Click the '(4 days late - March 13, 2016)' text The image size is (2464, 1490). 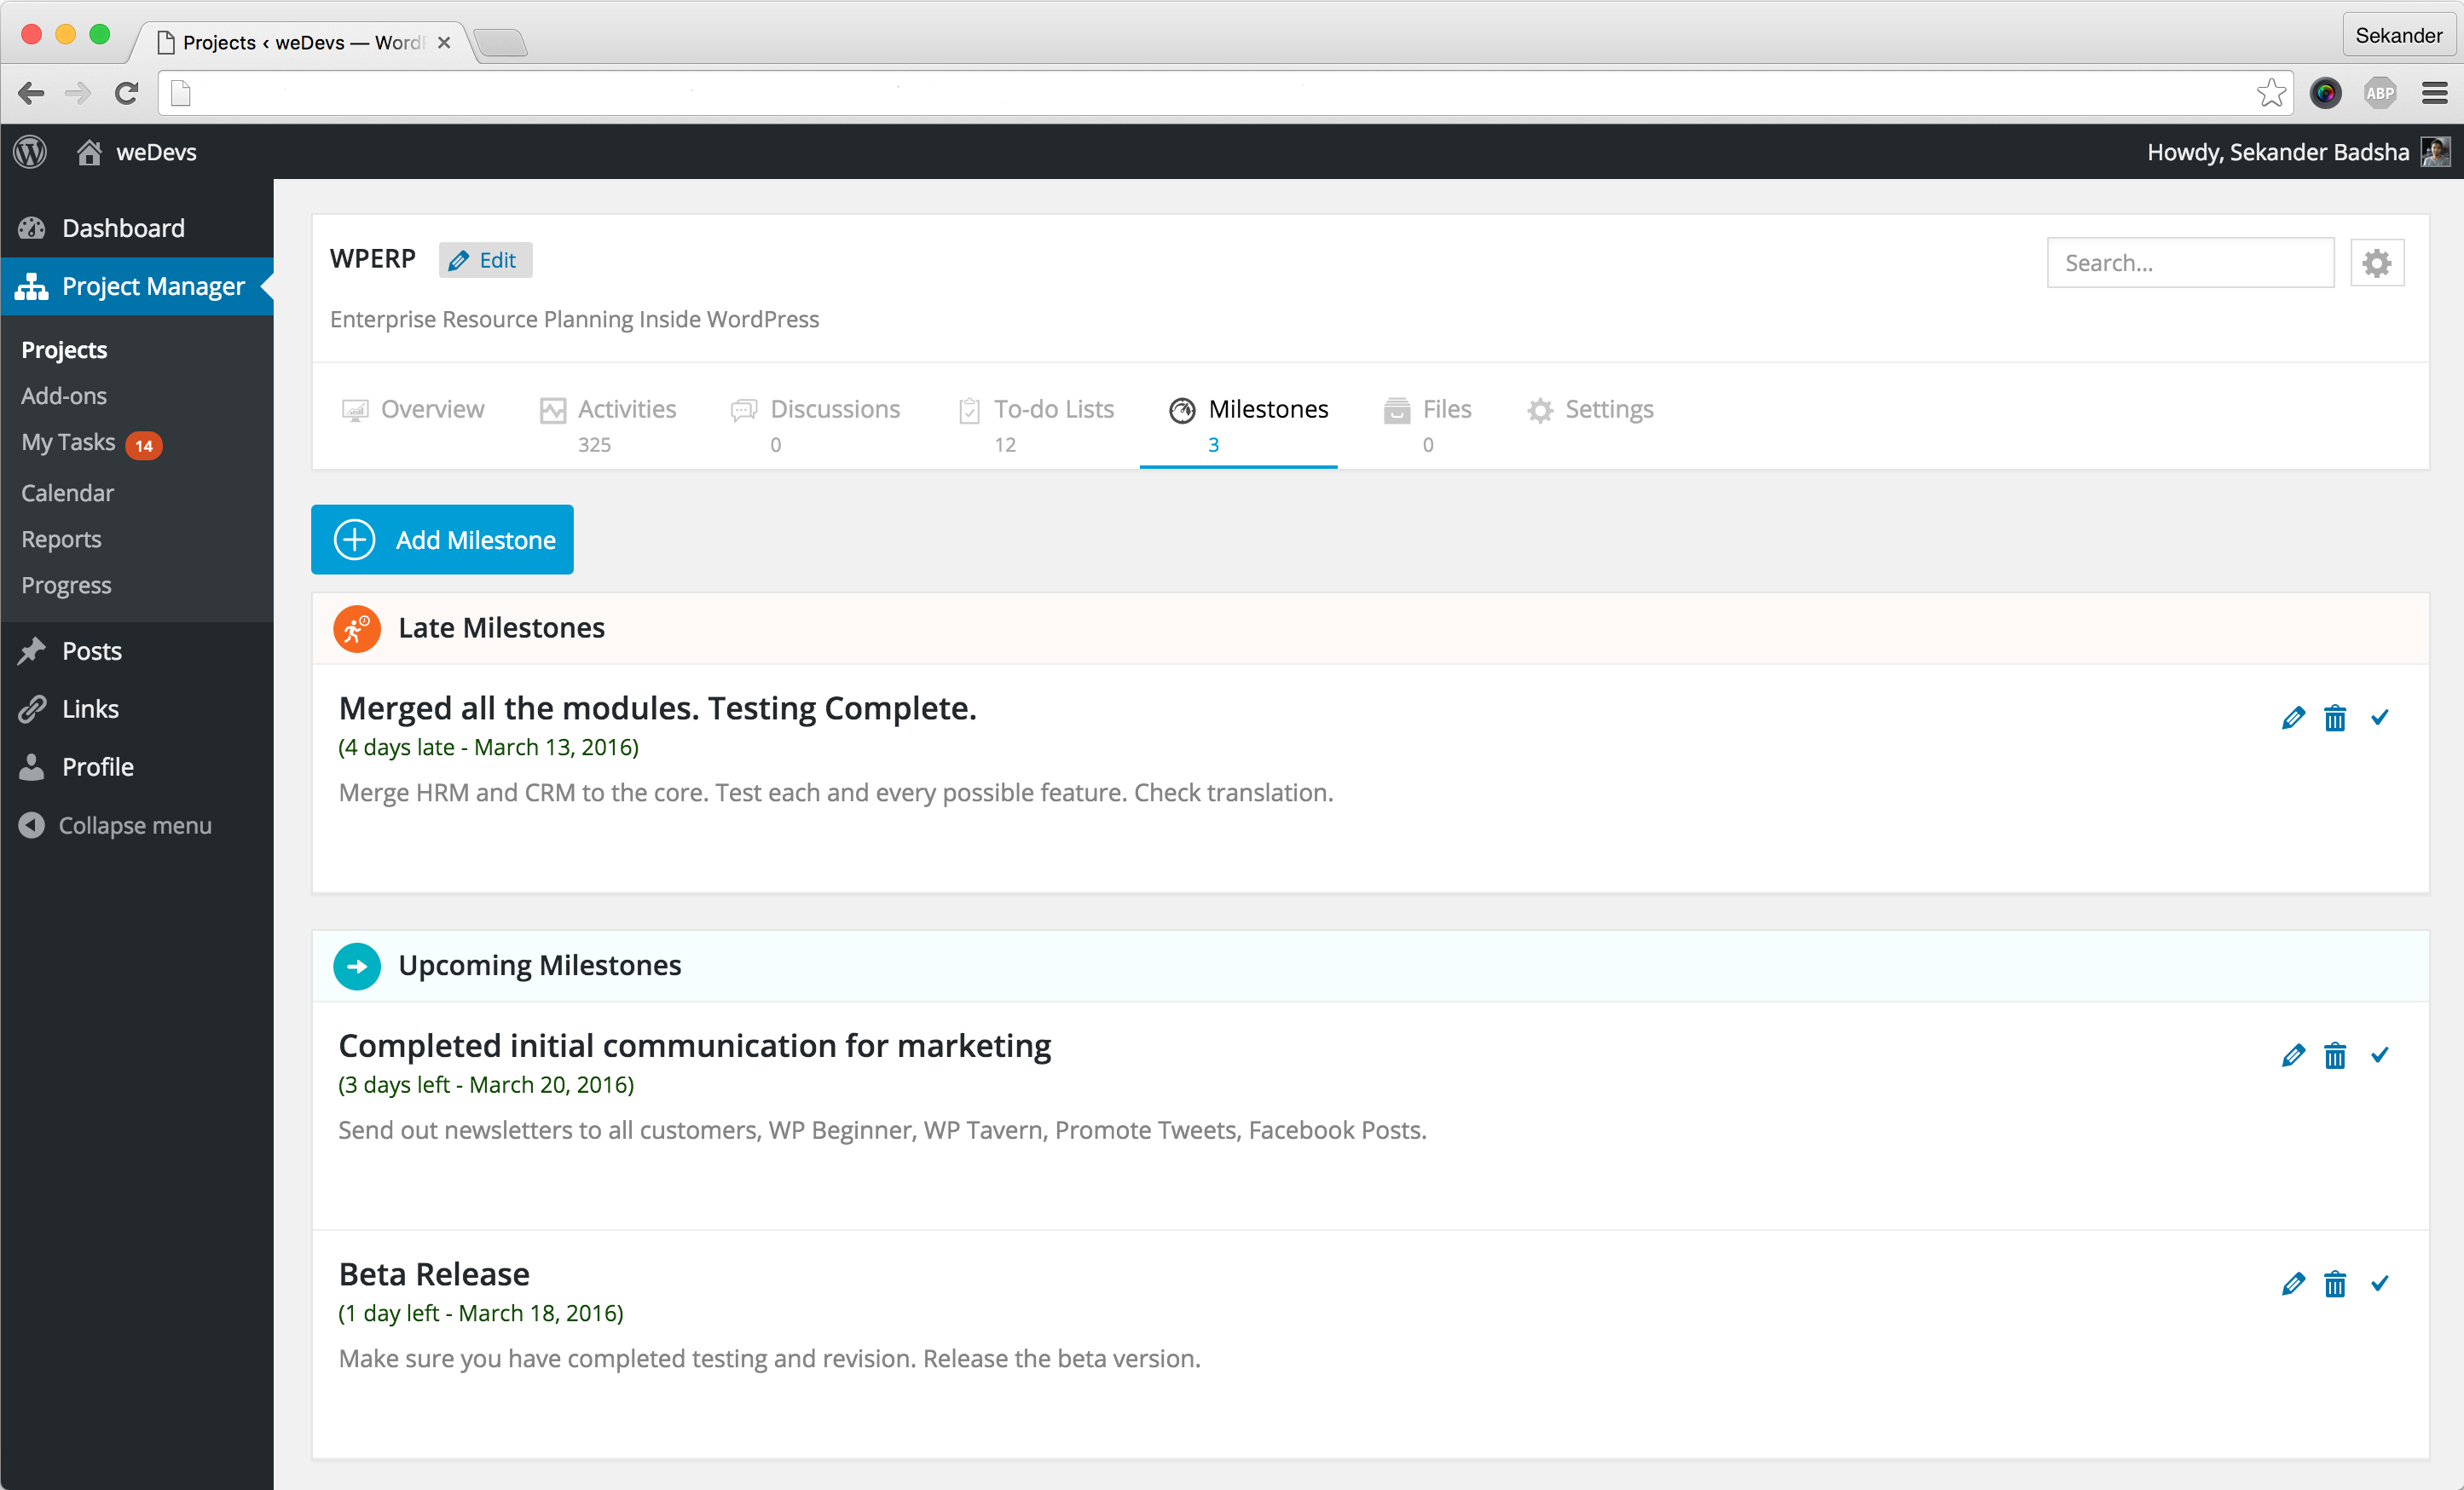point(488,747)
